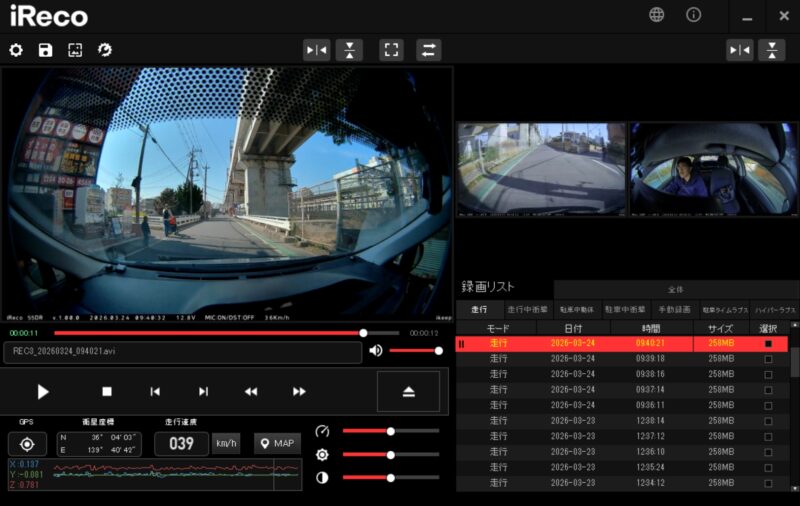Click the screenshot capture icon
The height and width of the screenshot is (506, 800).
pos(75,50)
